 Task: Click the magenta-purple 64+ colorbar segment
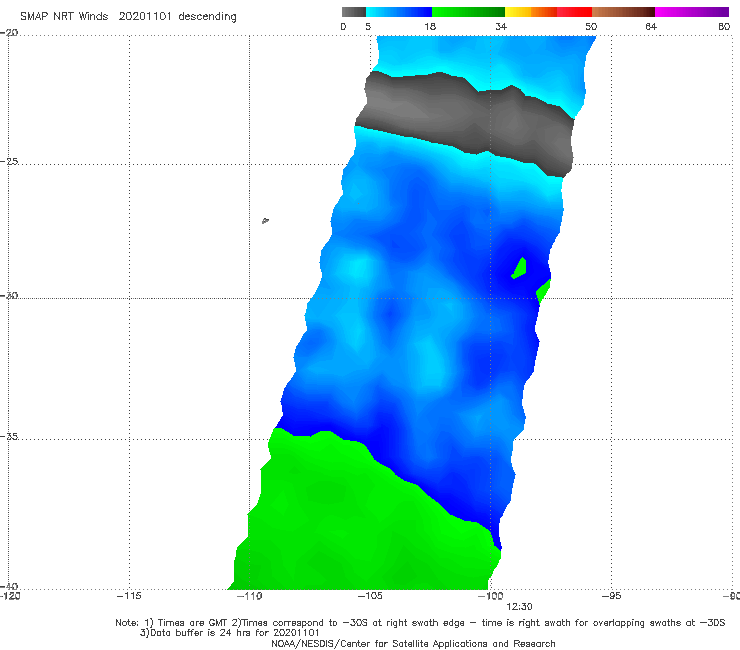[x=692, y=12]
